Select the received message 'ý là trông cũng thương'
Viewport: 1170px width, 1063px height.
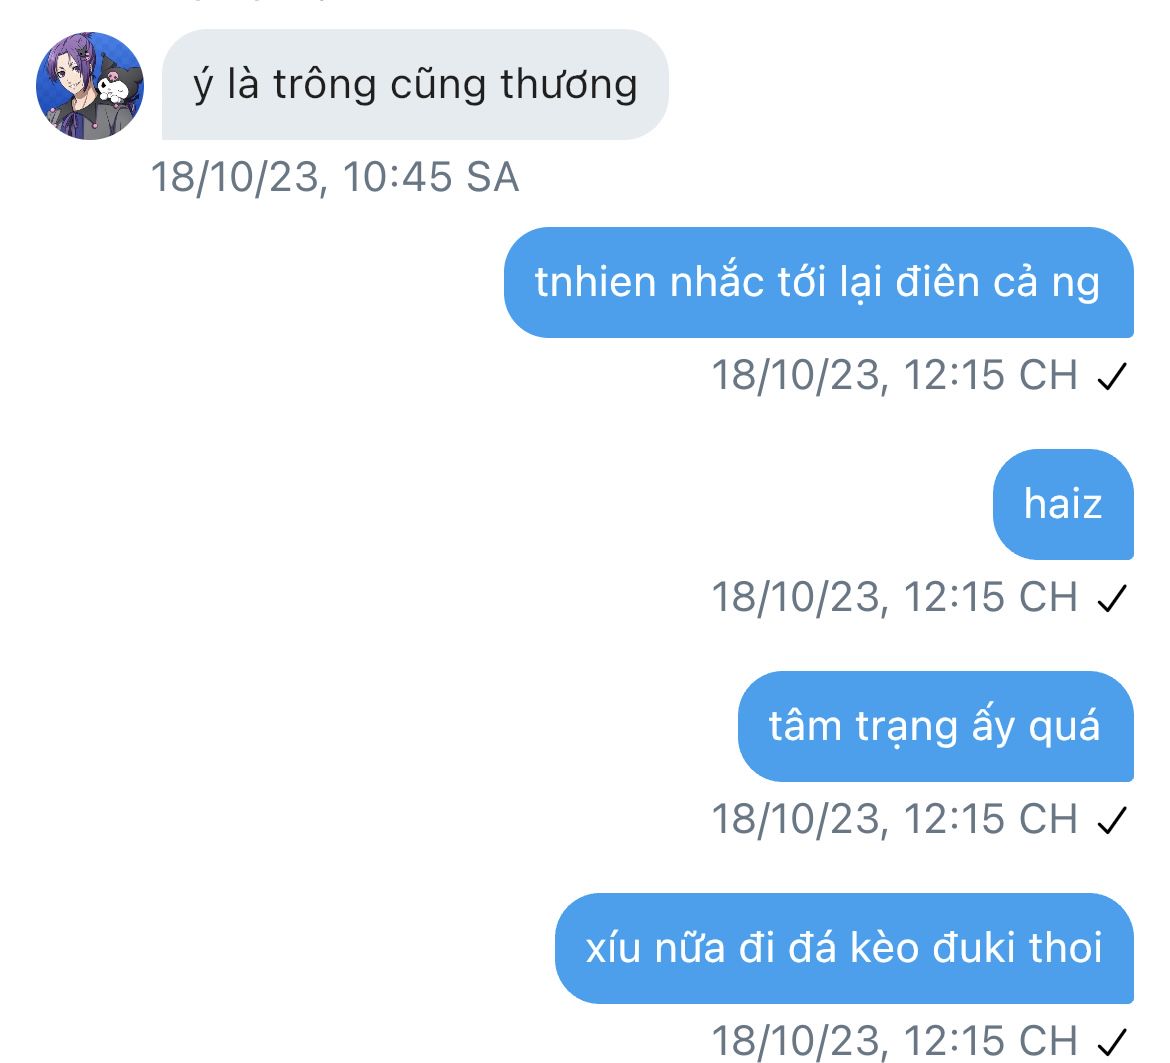(x=415, y=84)
